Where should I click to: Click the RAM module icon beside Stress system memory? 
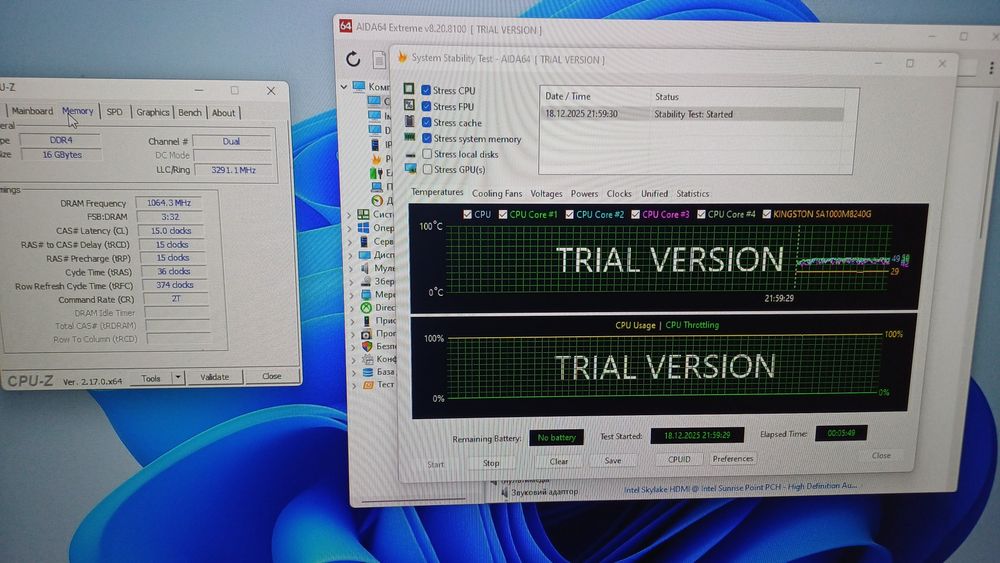click(x=410, y=137)
